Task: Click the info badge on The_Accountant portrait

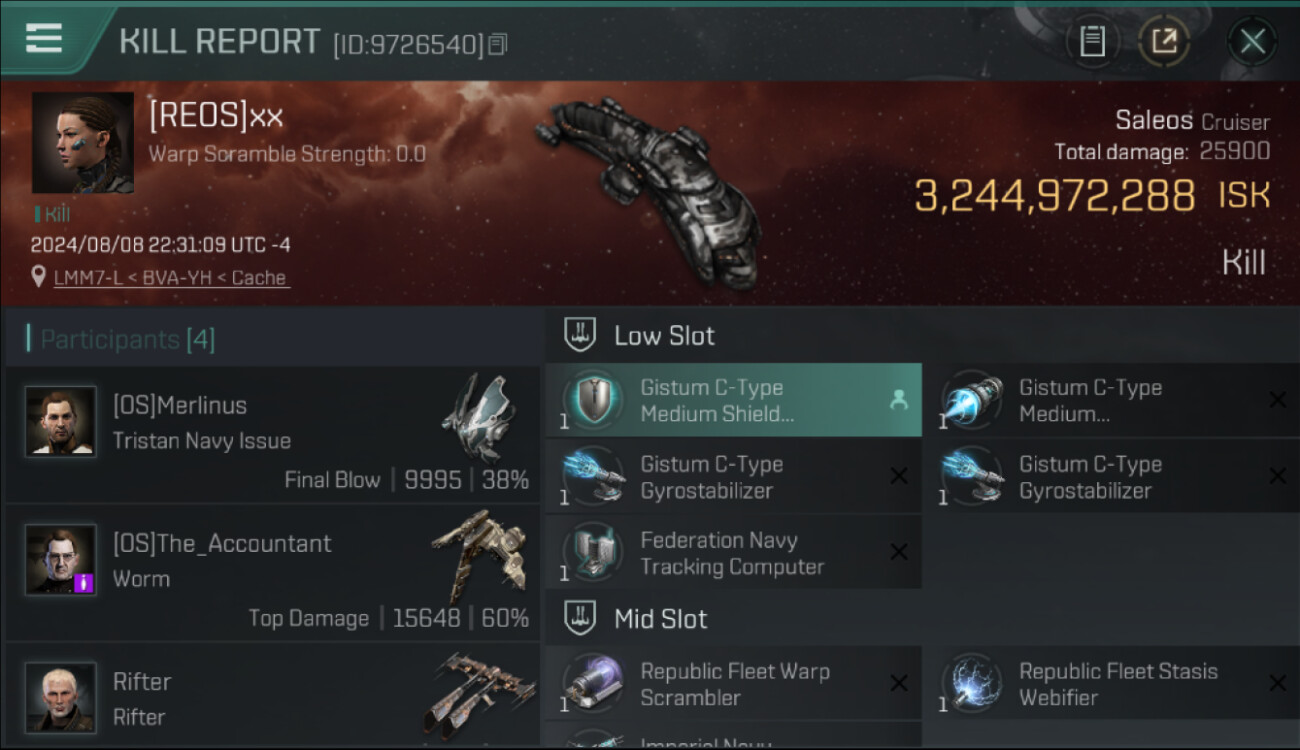Action: click(x=84, y=583)
